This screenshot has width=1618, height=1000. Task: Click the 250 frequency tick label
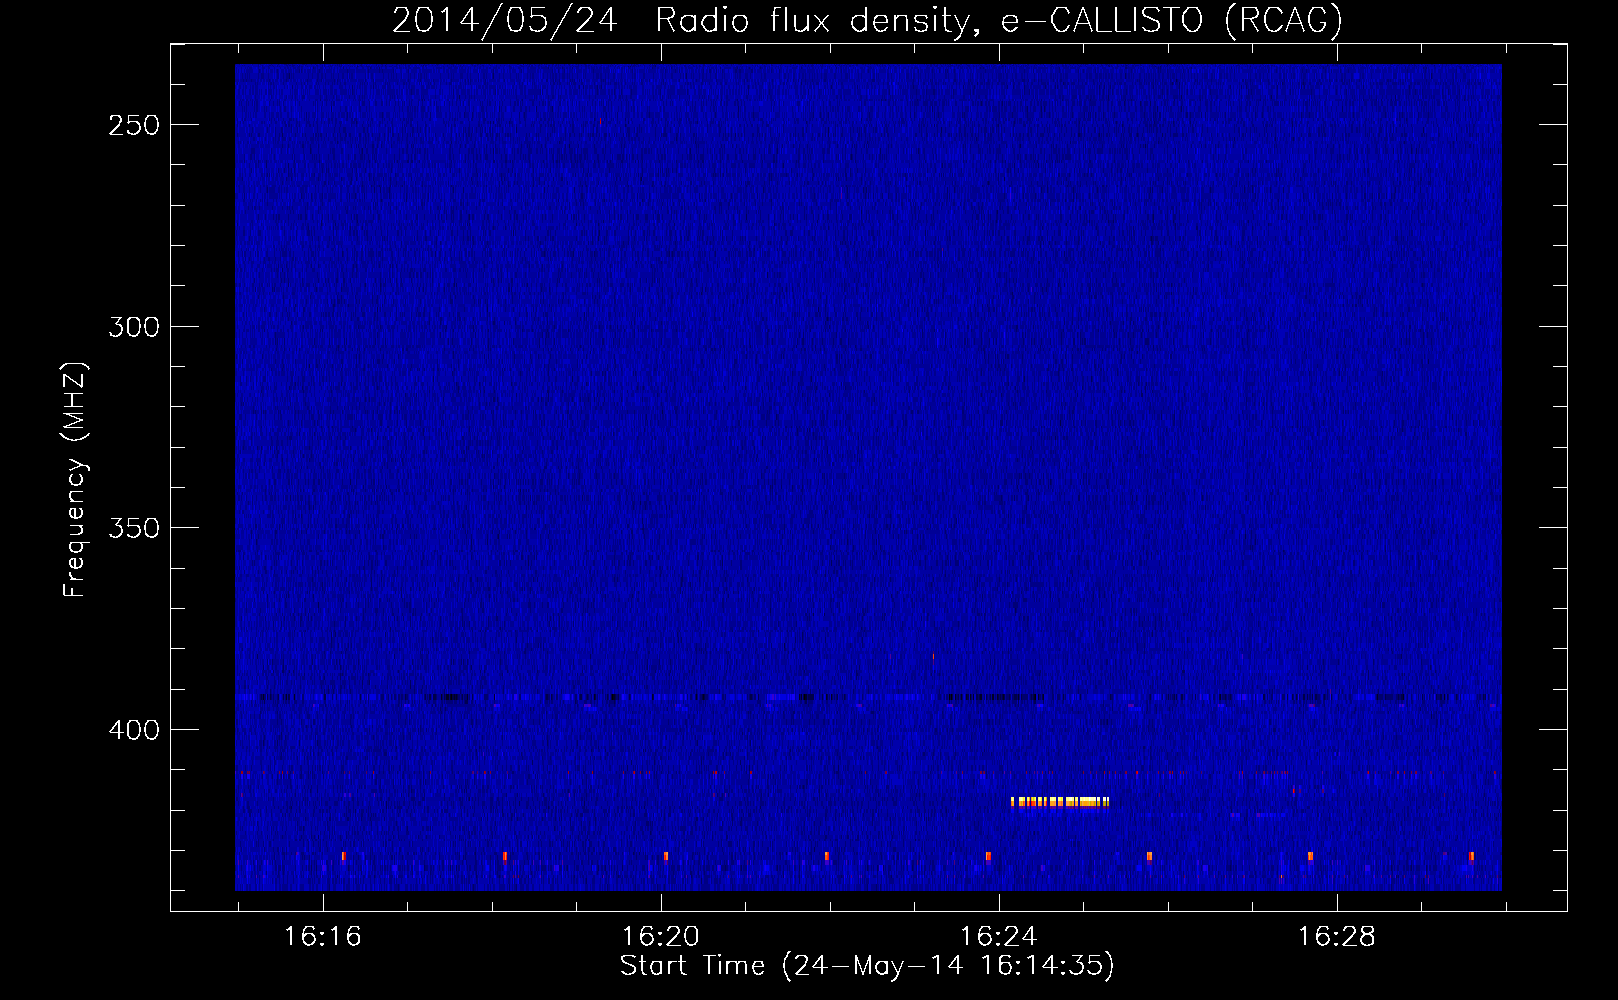(134, 125)
